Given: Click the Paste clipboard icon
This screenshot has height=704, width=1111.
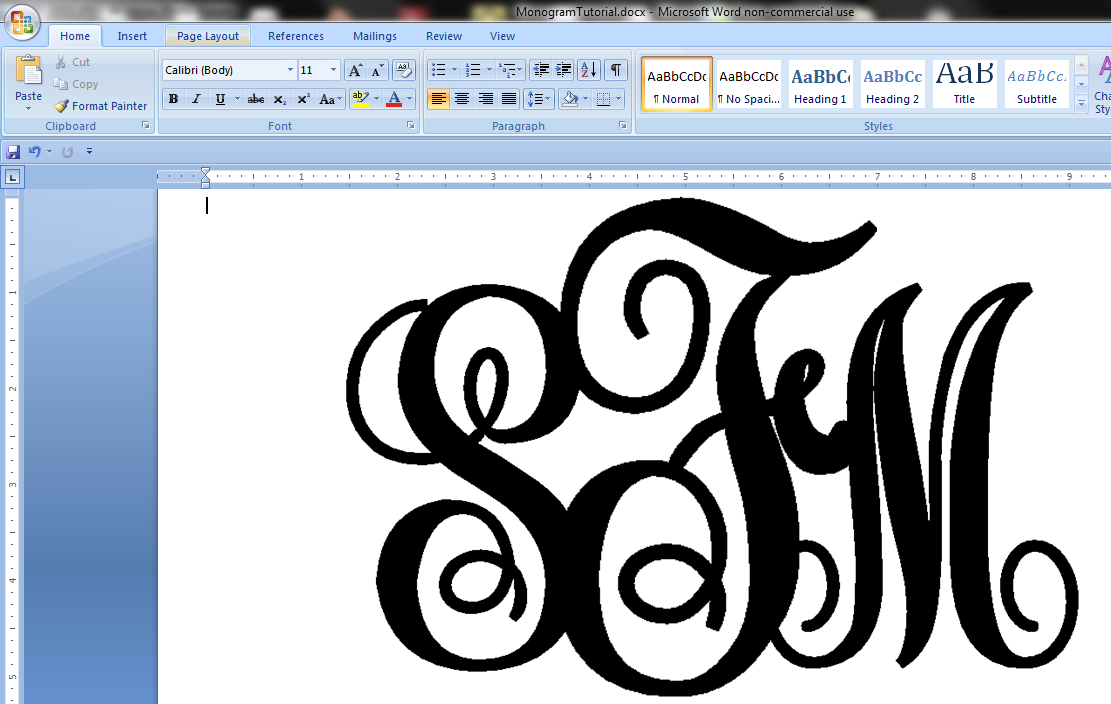Looking at the screenshot, I should [28, 71].
